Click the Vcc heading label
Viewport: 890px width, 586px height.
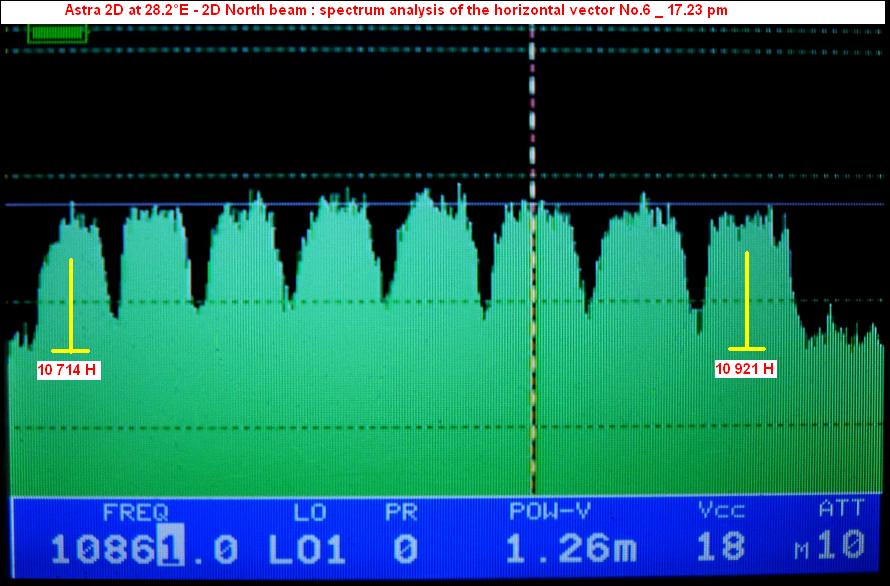[x=720, y=512]
